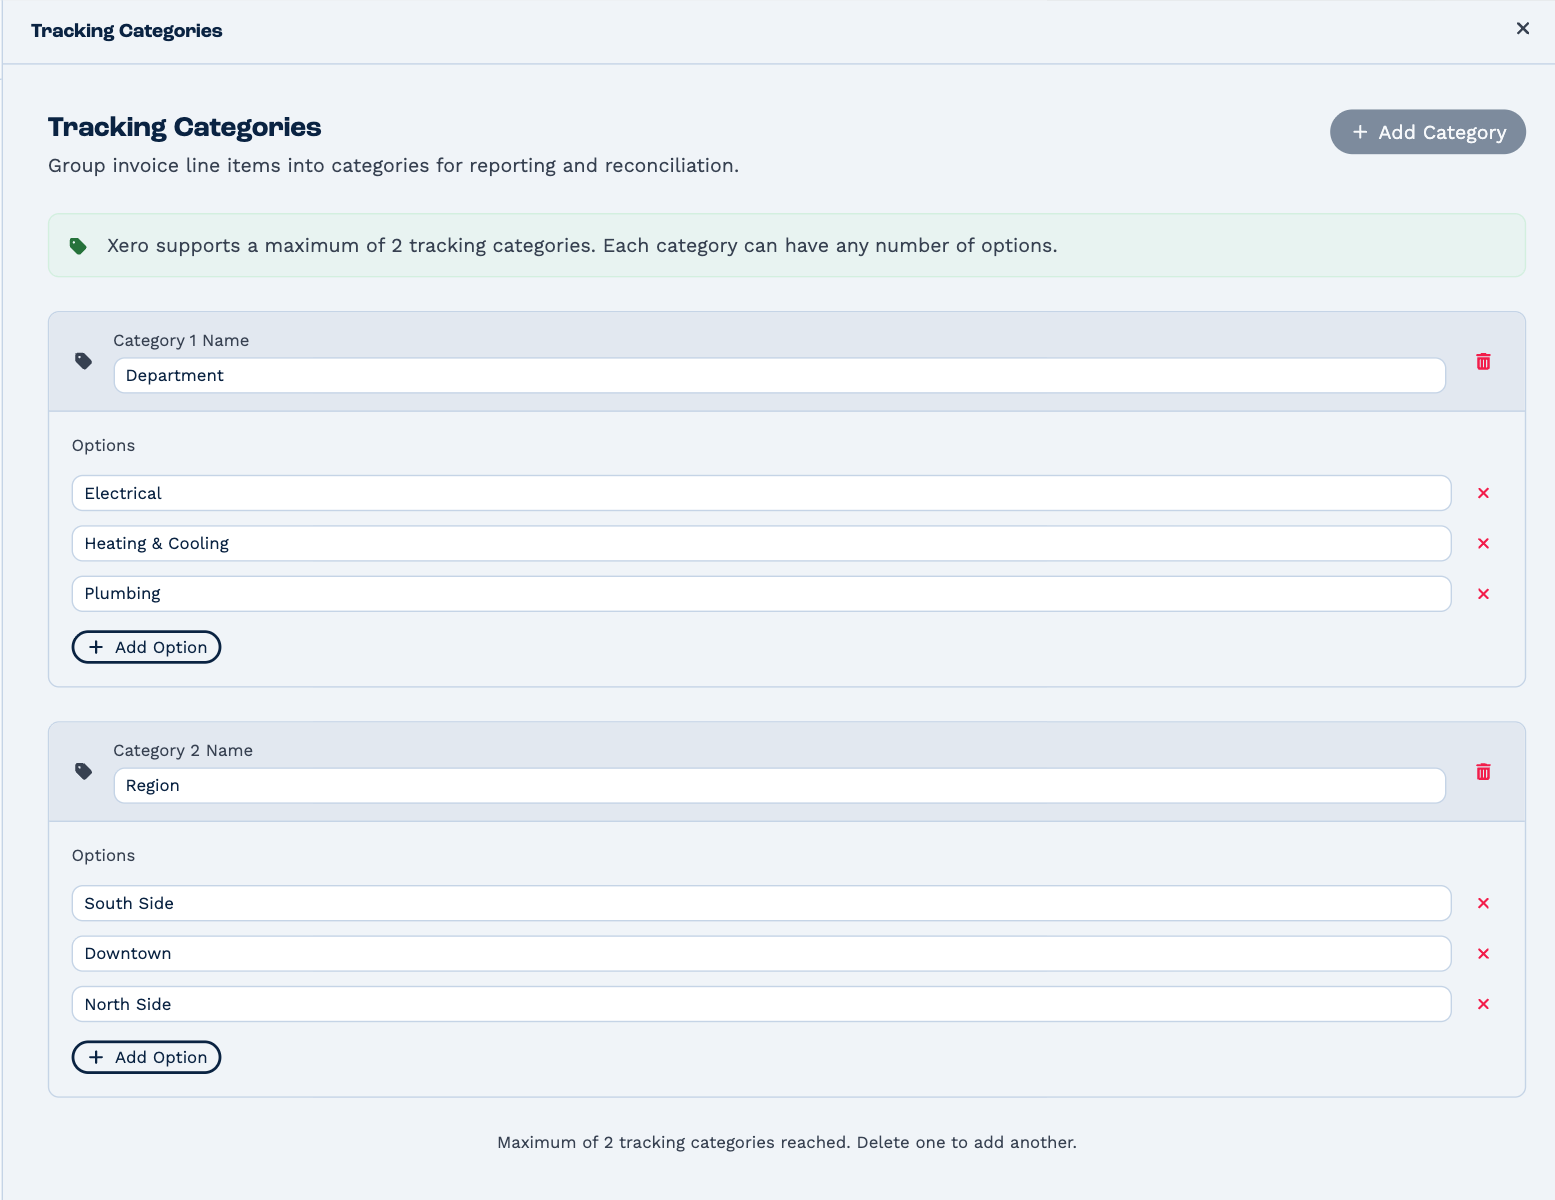Focus the Electrical option field
The width and height of the screenshot is (1555, 1200).
761,493
